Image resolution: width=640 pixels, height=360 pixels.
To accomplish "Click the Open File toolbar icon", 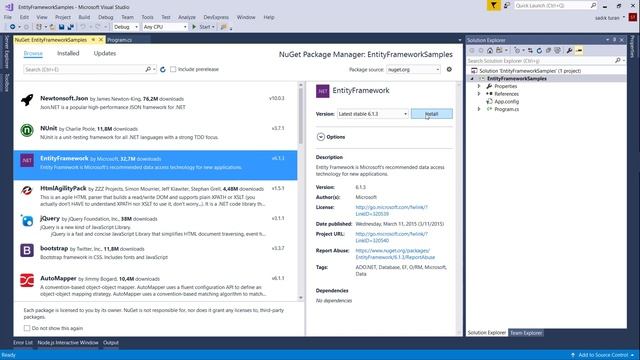I will pyautogui.click(x=52, y=27).
